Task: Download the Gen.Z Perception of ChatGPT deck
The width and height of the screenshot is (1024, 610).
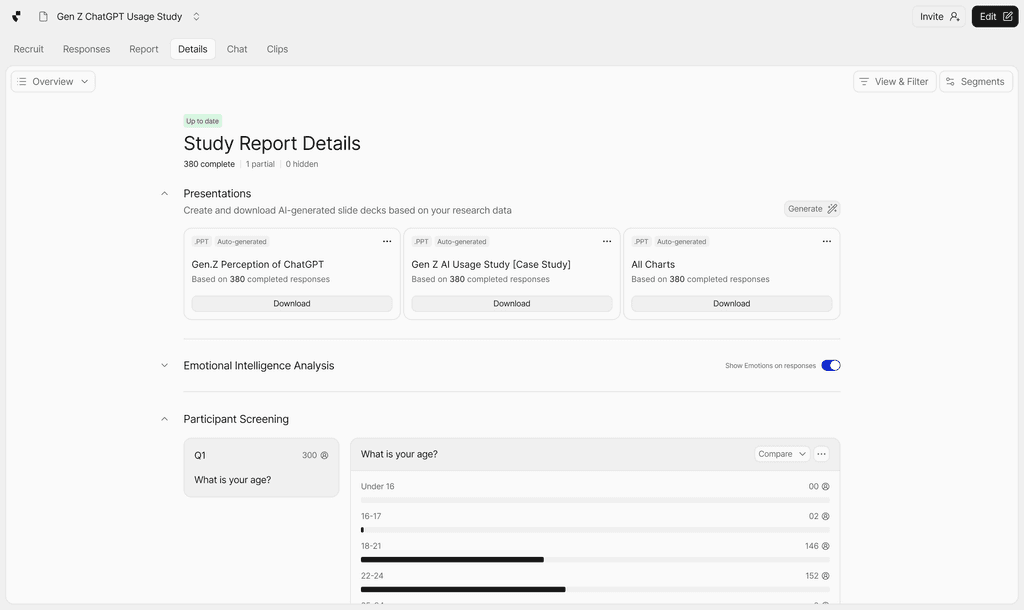Action: (292, 304)
